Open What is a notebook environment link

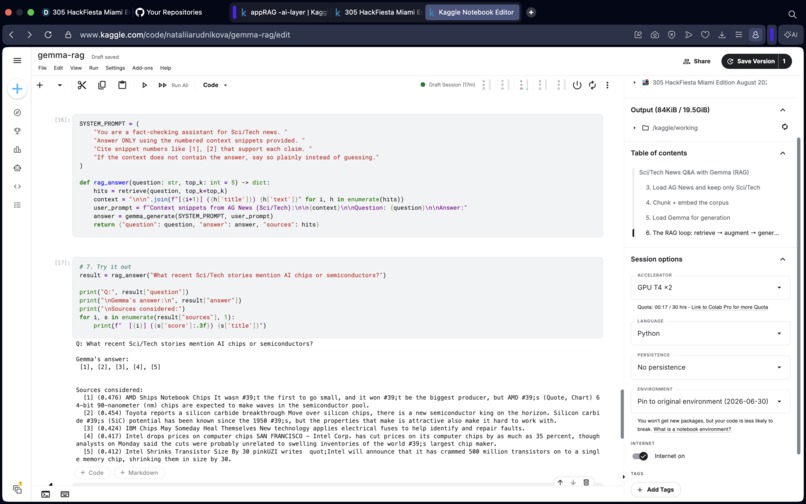pyautogui.click(x=692, y=429)
